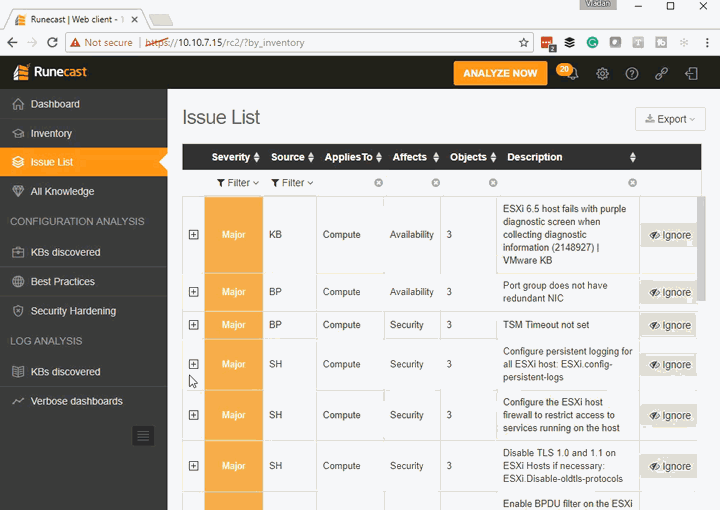The width and height of the screenshot is (720, 510).
Task: Open the red extension icon with badge
Action: [548, 44]
